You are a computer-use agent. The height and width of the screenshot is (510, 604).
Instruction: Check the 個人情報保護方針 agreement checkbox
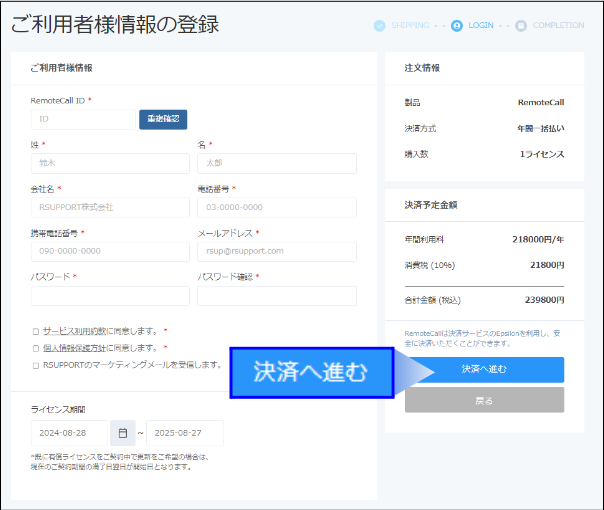(36, 348)
